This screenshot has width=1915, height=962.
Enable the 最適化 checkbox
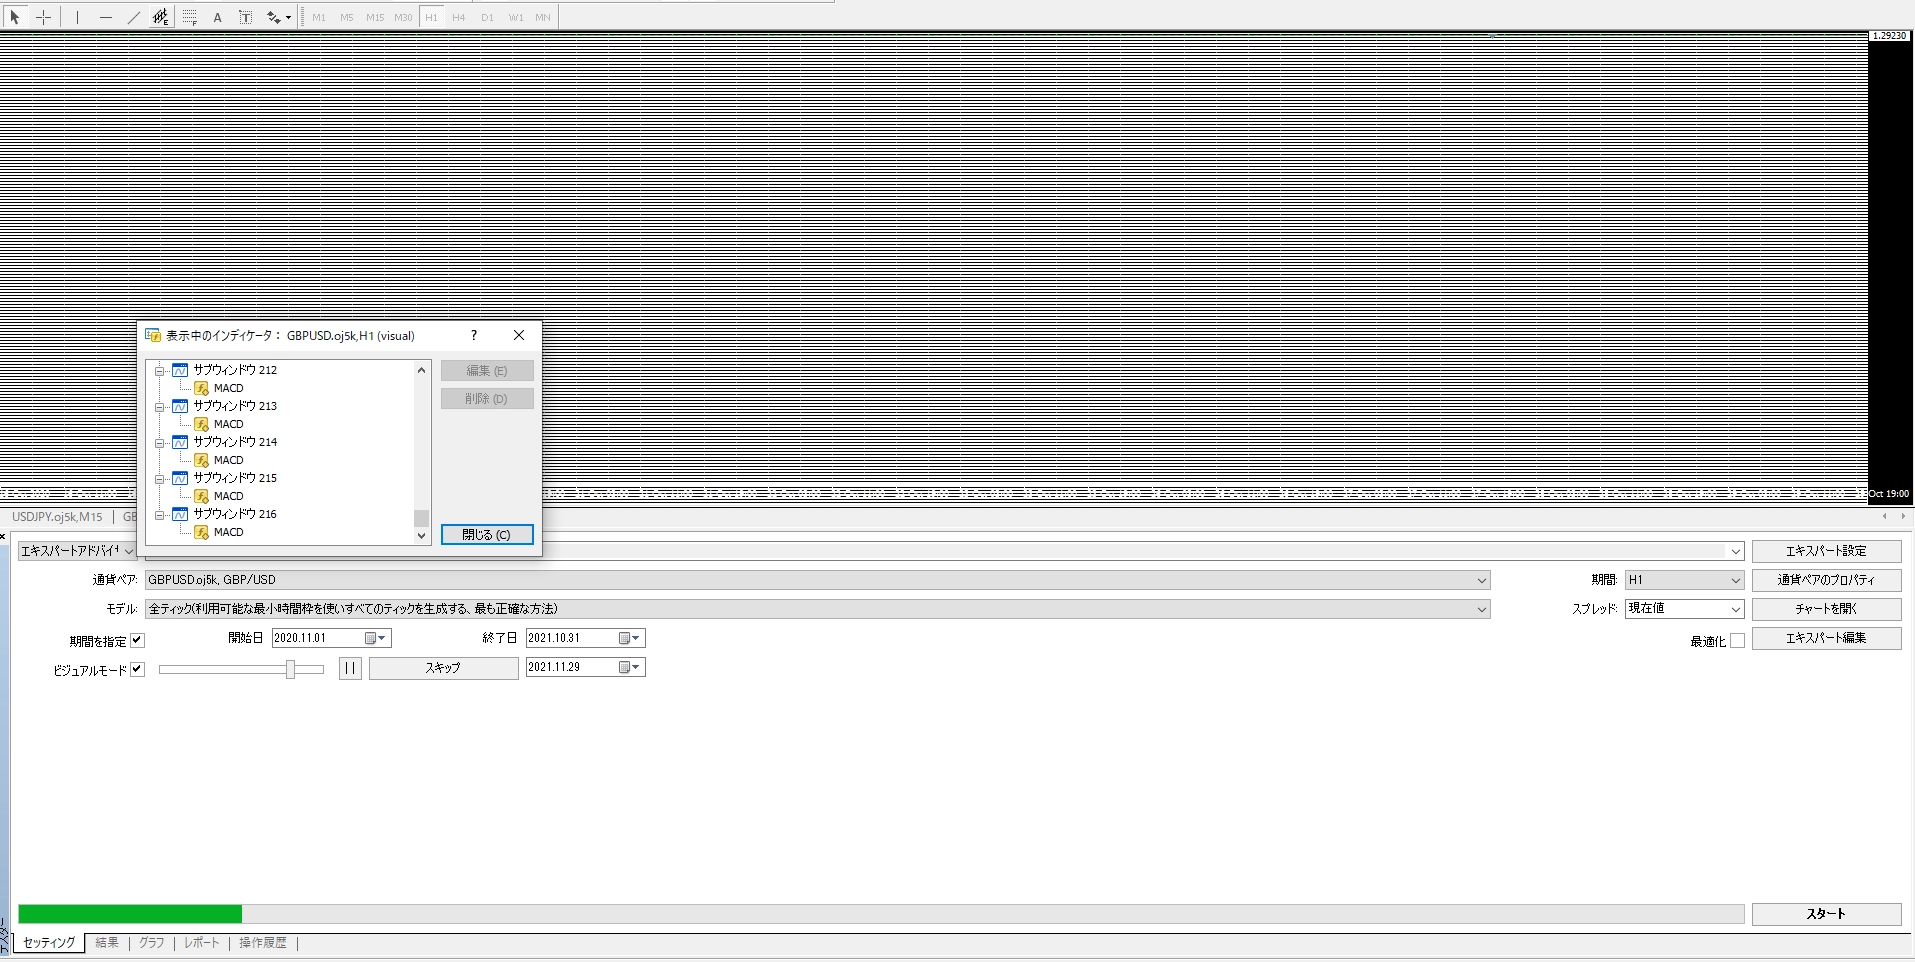1737,641
